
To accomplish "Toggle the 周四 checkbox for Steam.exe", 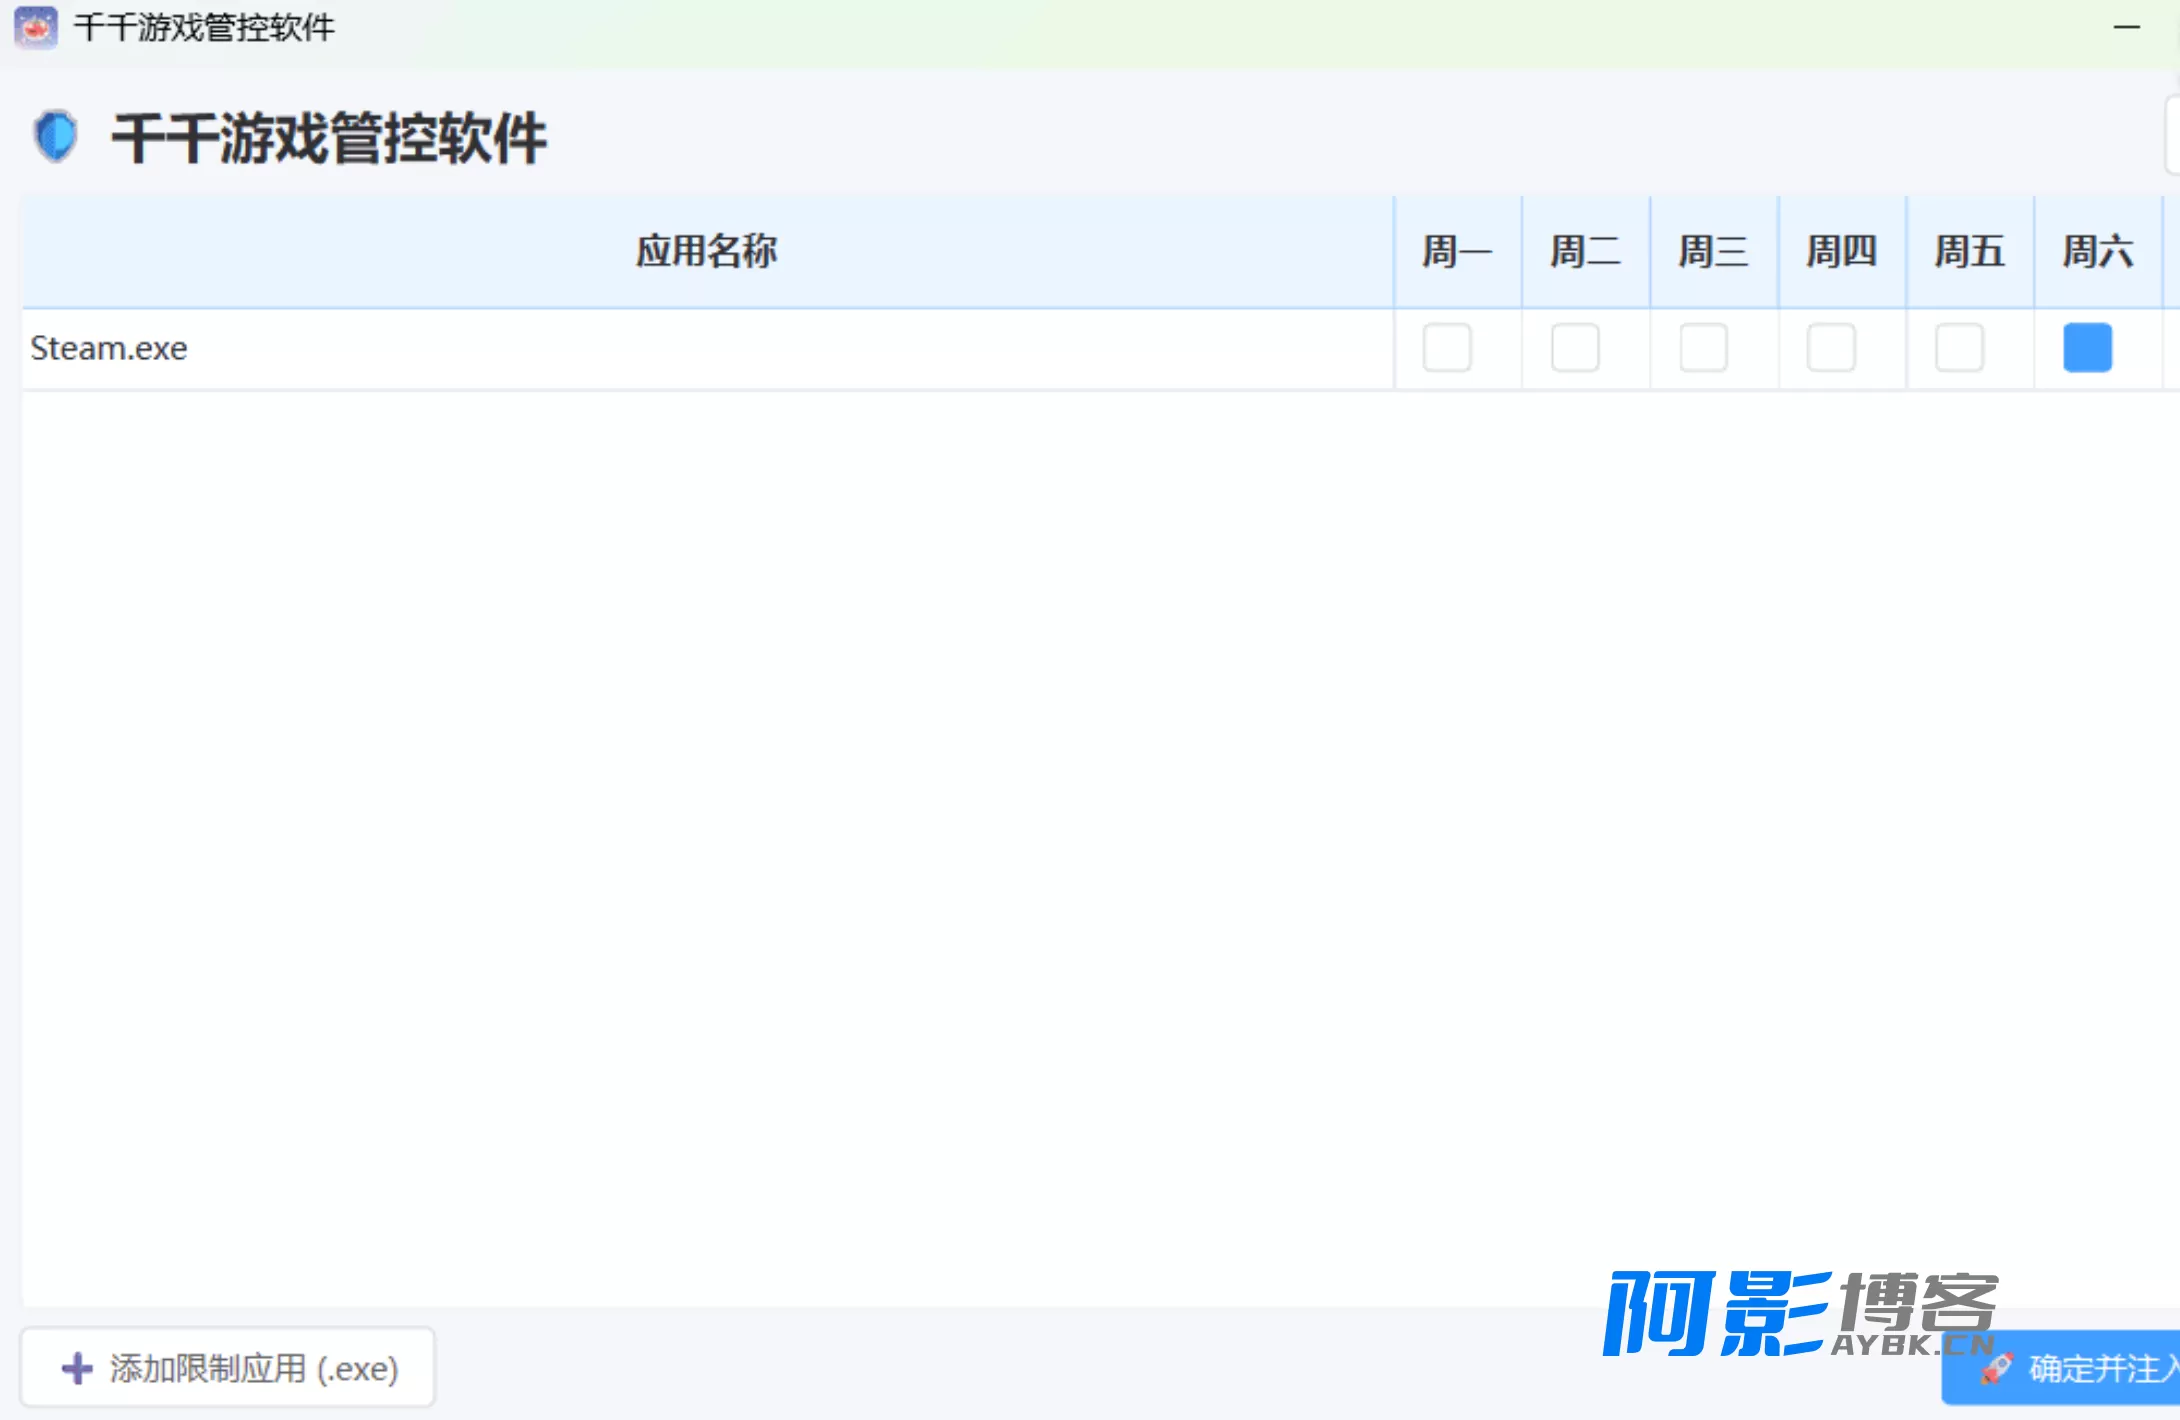I will coord(1831,348).
